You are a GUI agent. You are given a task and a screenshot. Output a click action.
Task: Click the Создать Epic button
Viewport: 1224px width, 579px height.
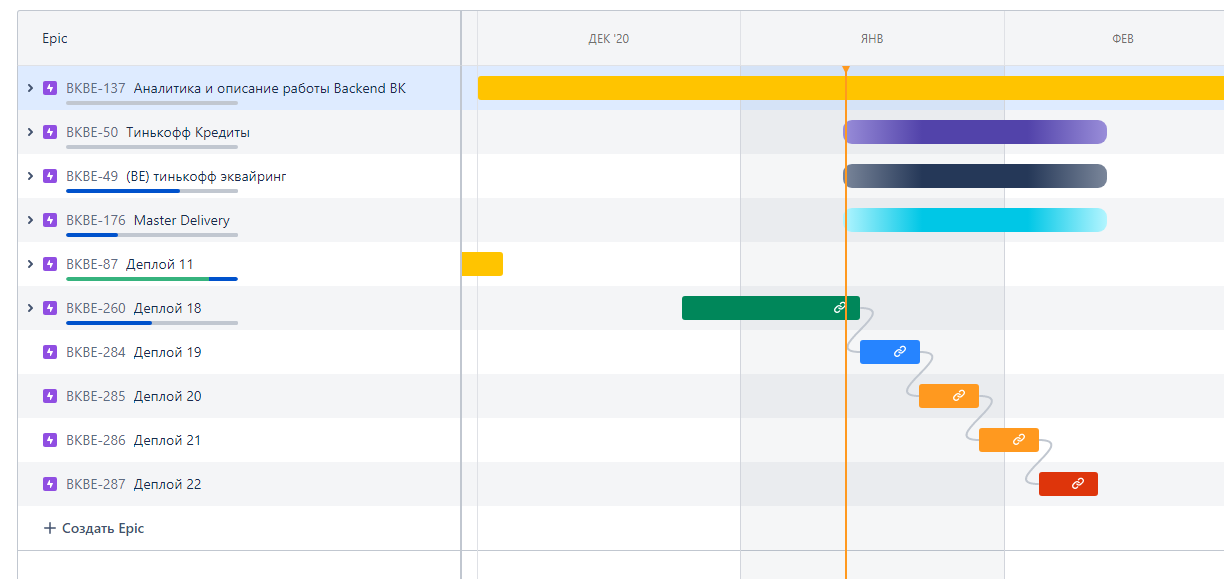pyautogui.click(x=94, y=528)
